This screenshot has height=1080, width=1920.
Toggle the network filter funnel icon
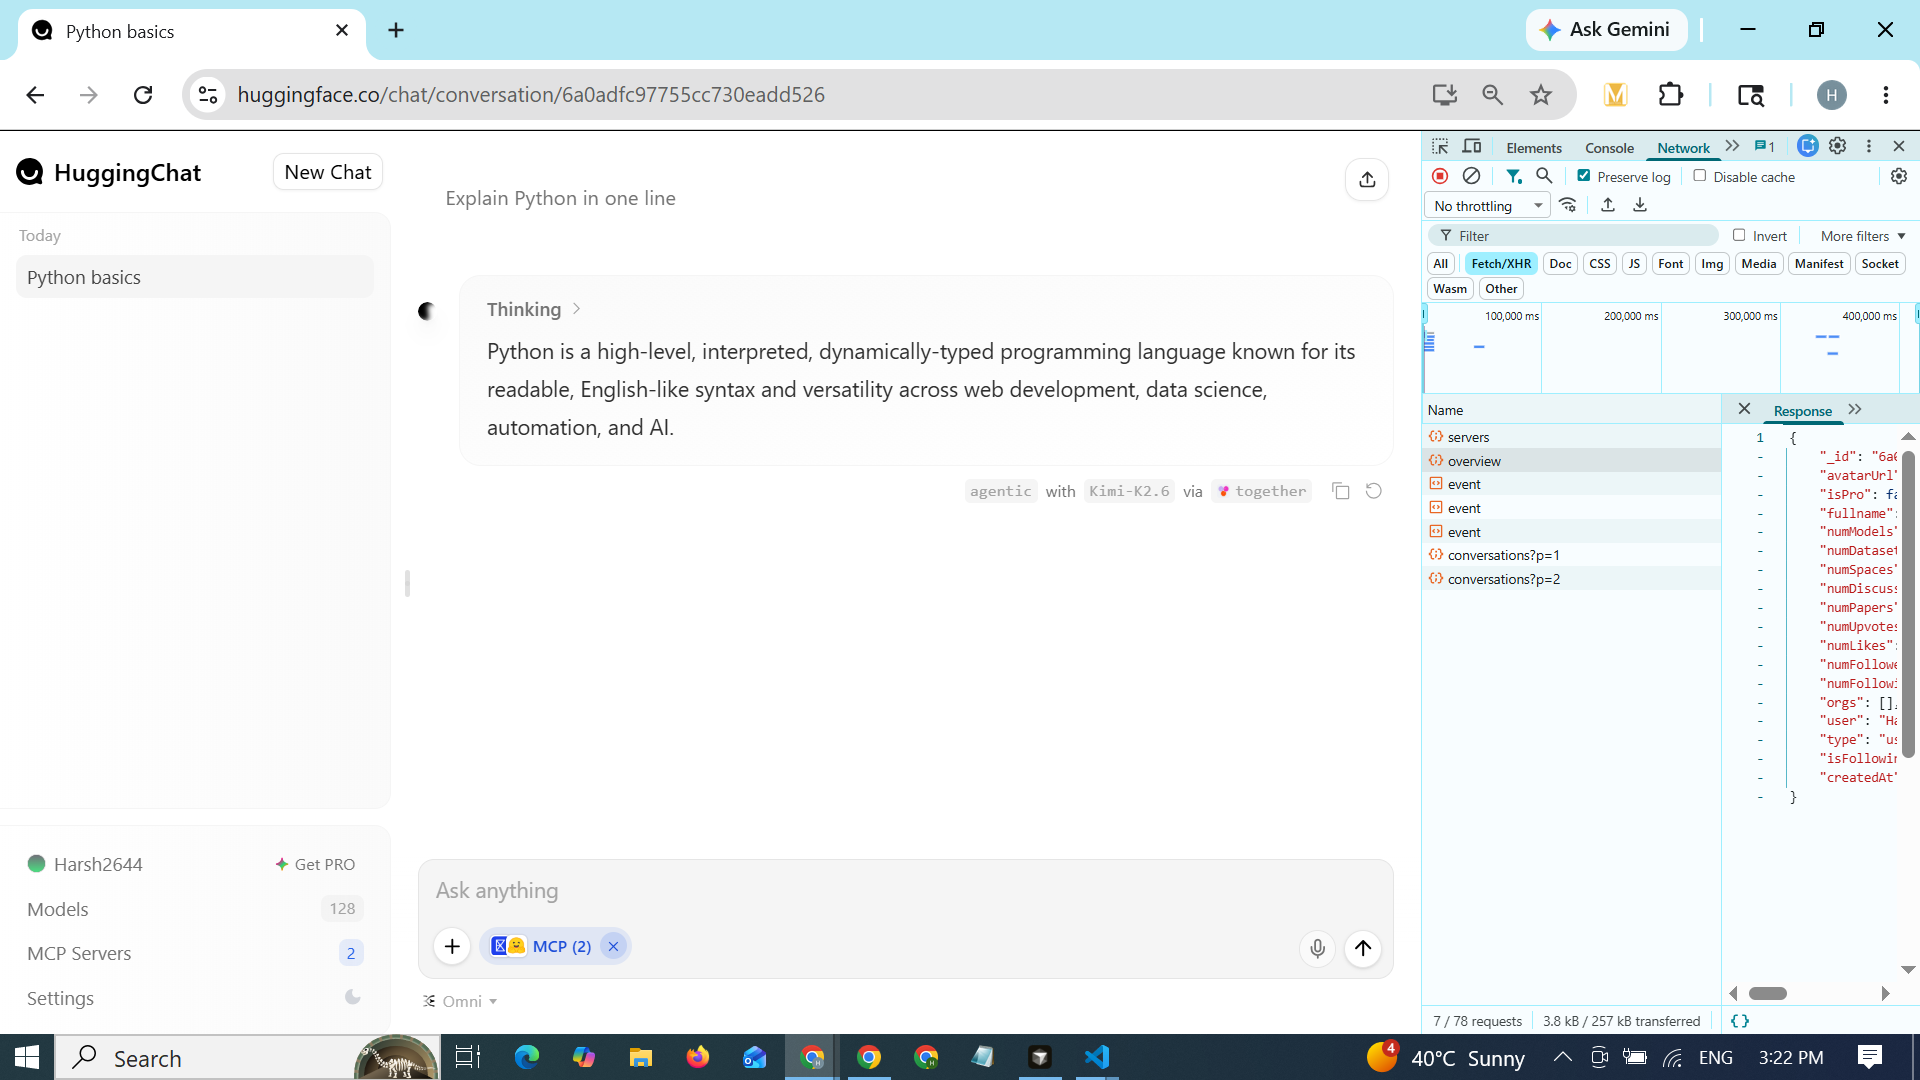pos(1514,176)
